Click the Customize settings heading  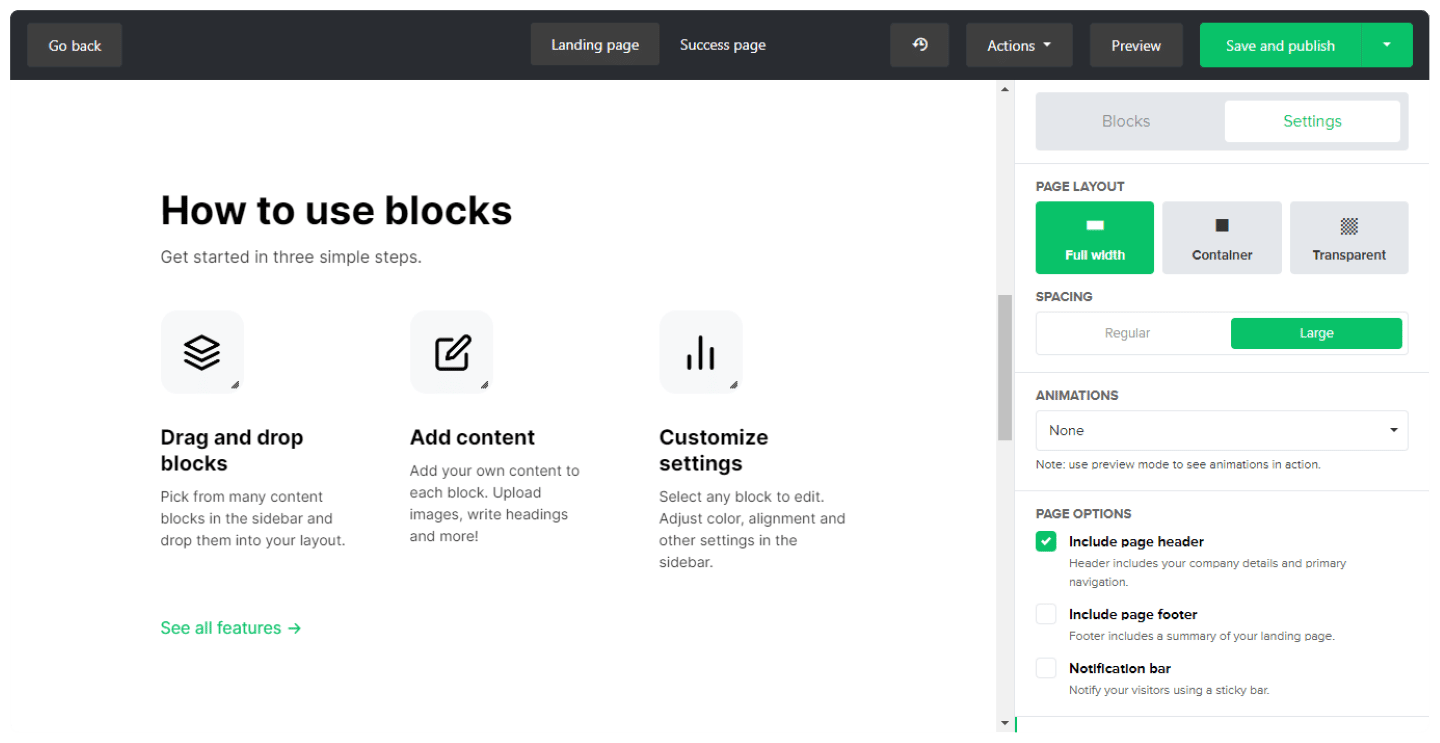714,450
